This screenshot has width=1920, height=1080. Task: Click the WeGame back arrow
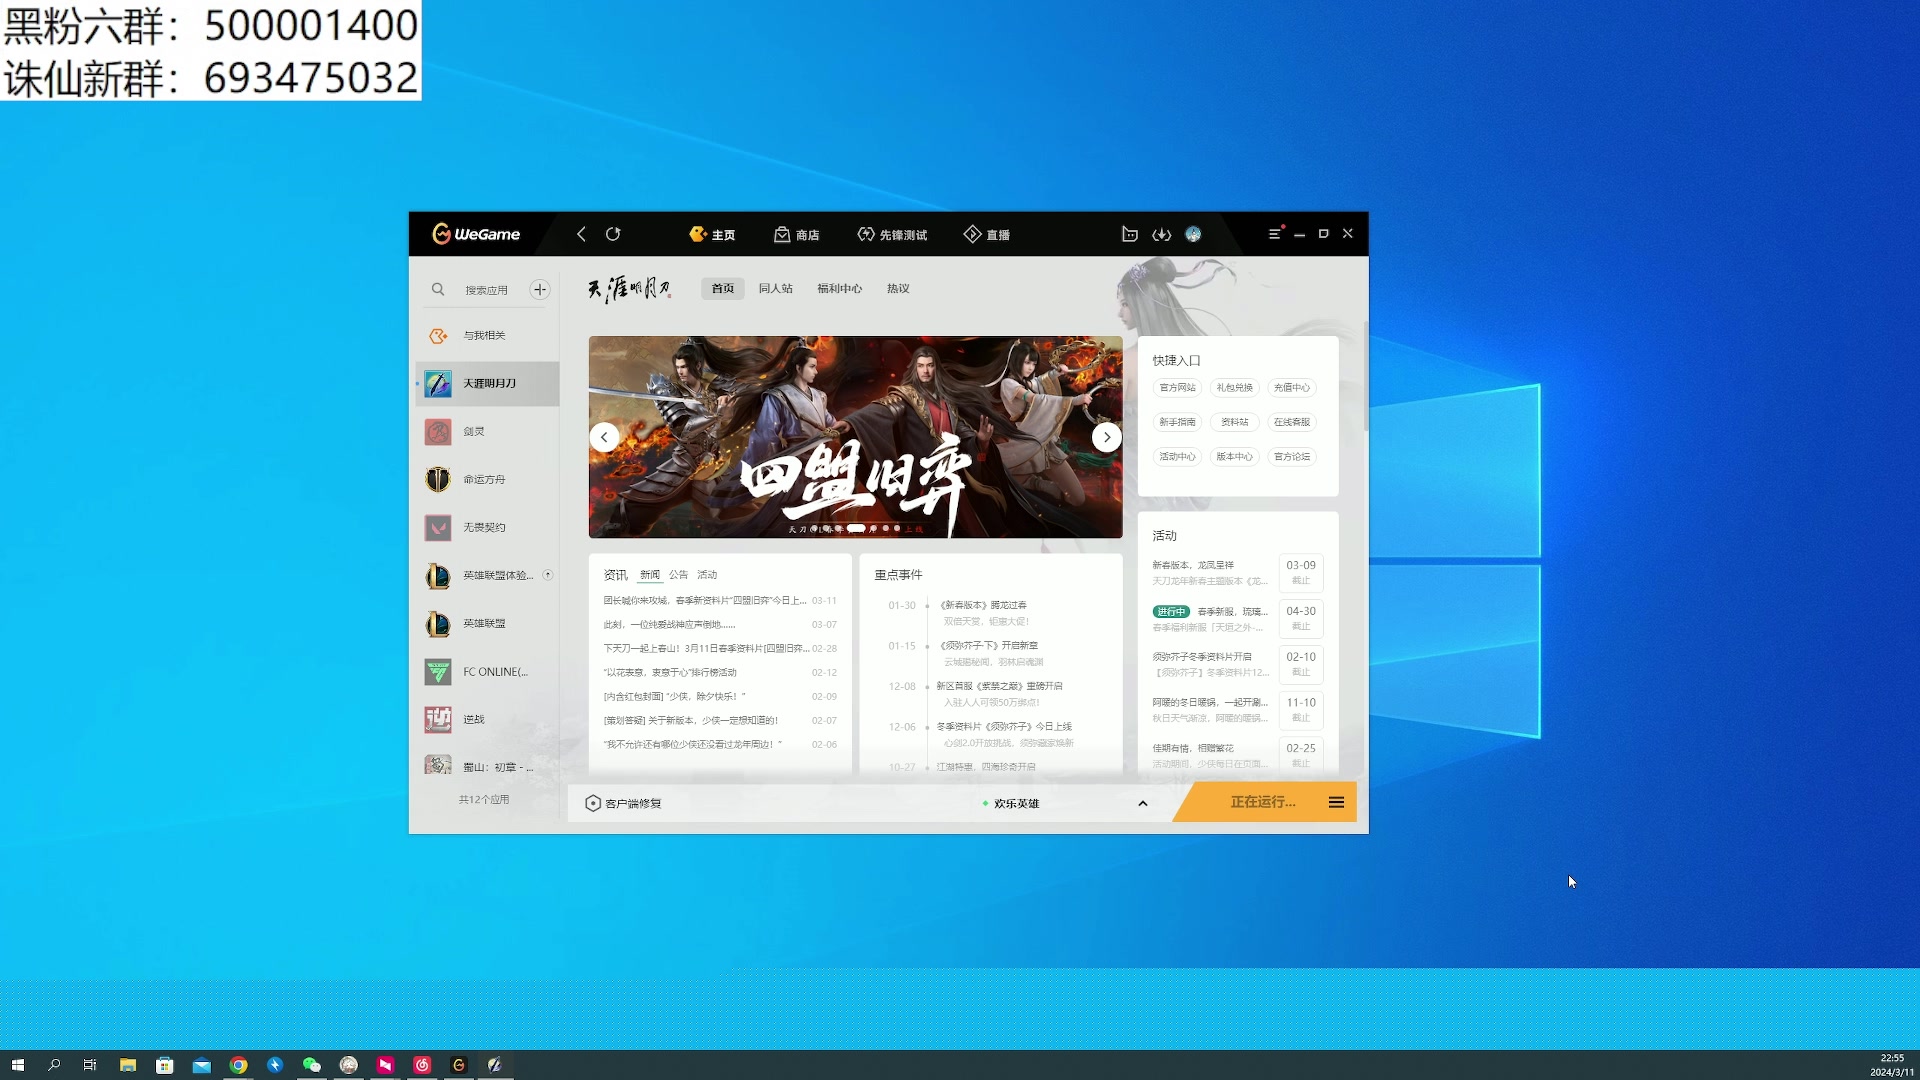coord(581,234)
